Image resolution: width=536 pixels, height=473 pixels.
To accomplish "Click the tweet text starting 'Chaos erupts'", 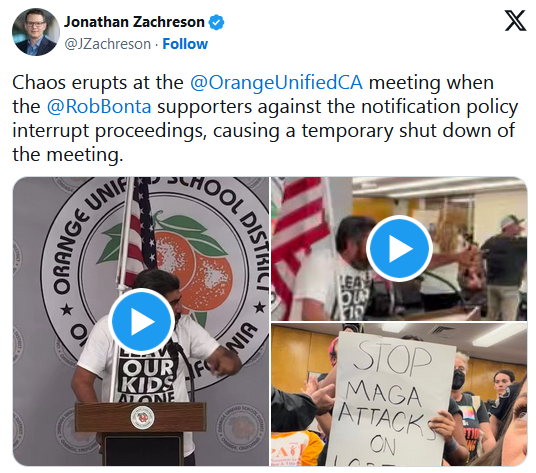I will point(265,119).
